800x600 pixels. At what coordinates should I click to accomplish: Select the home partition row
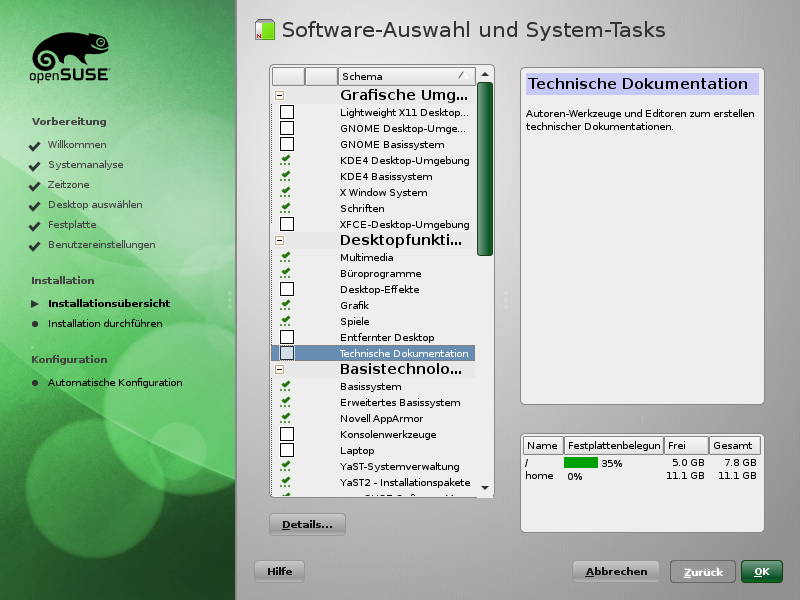[x=641, y=476]
